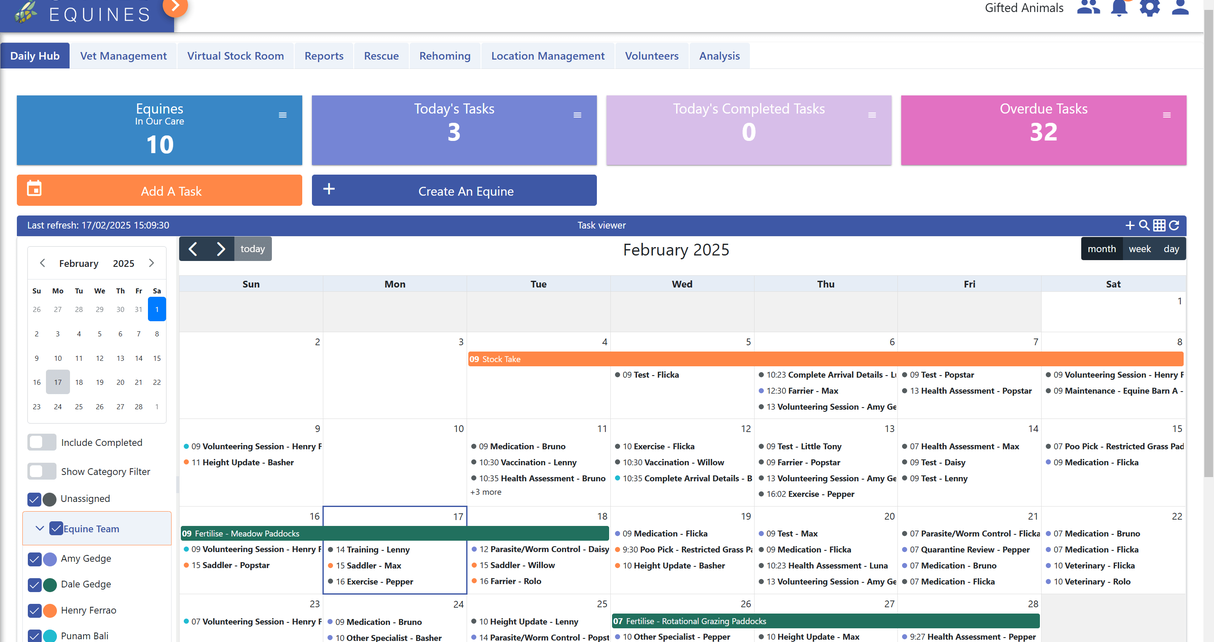The height and width of the screenshot is (642, 1214).
Task: Toggle the Include Completed switch
Action: tap(42, 442)
